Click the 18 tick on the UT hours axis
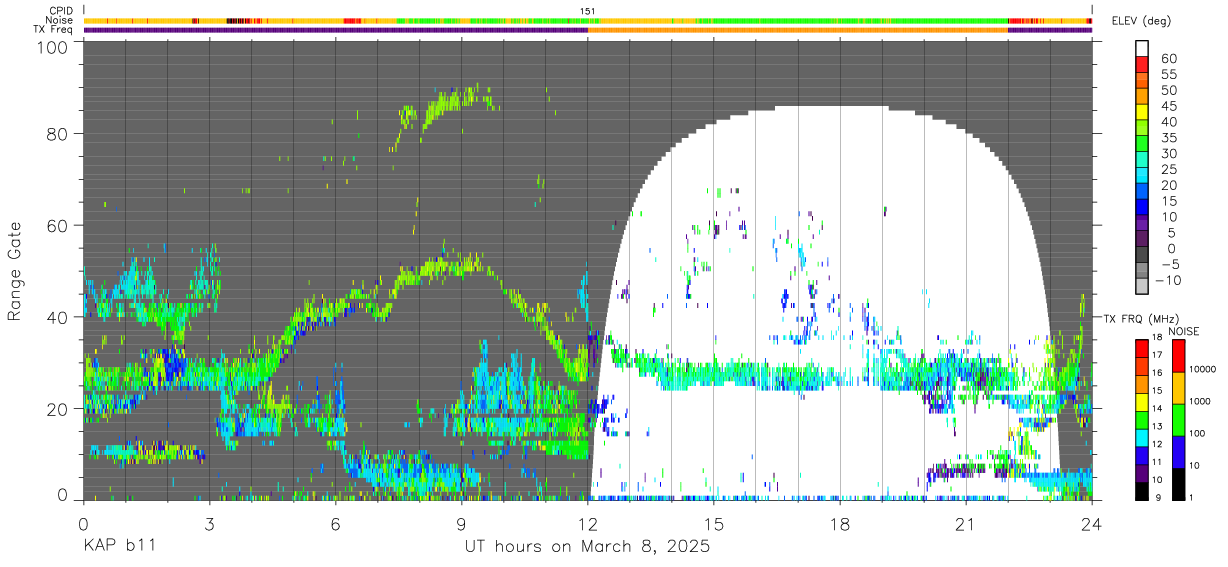The width and height of the screenshot is (1228, 567). pos(839,523)
